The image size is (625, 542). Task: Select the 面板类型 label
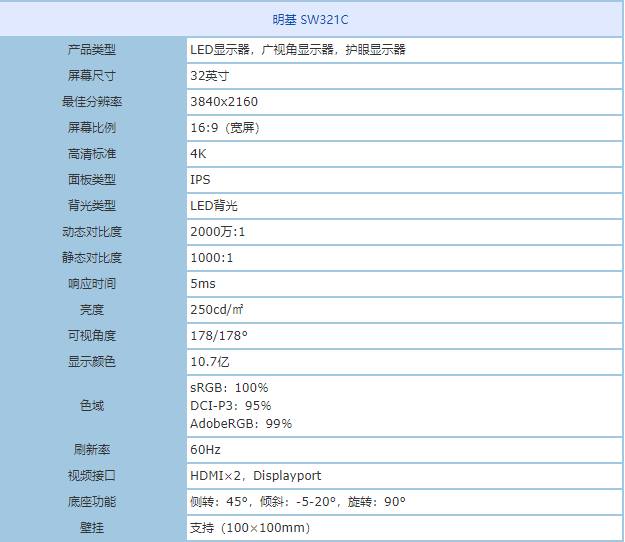pyautogui.click(x=92, y=180)
